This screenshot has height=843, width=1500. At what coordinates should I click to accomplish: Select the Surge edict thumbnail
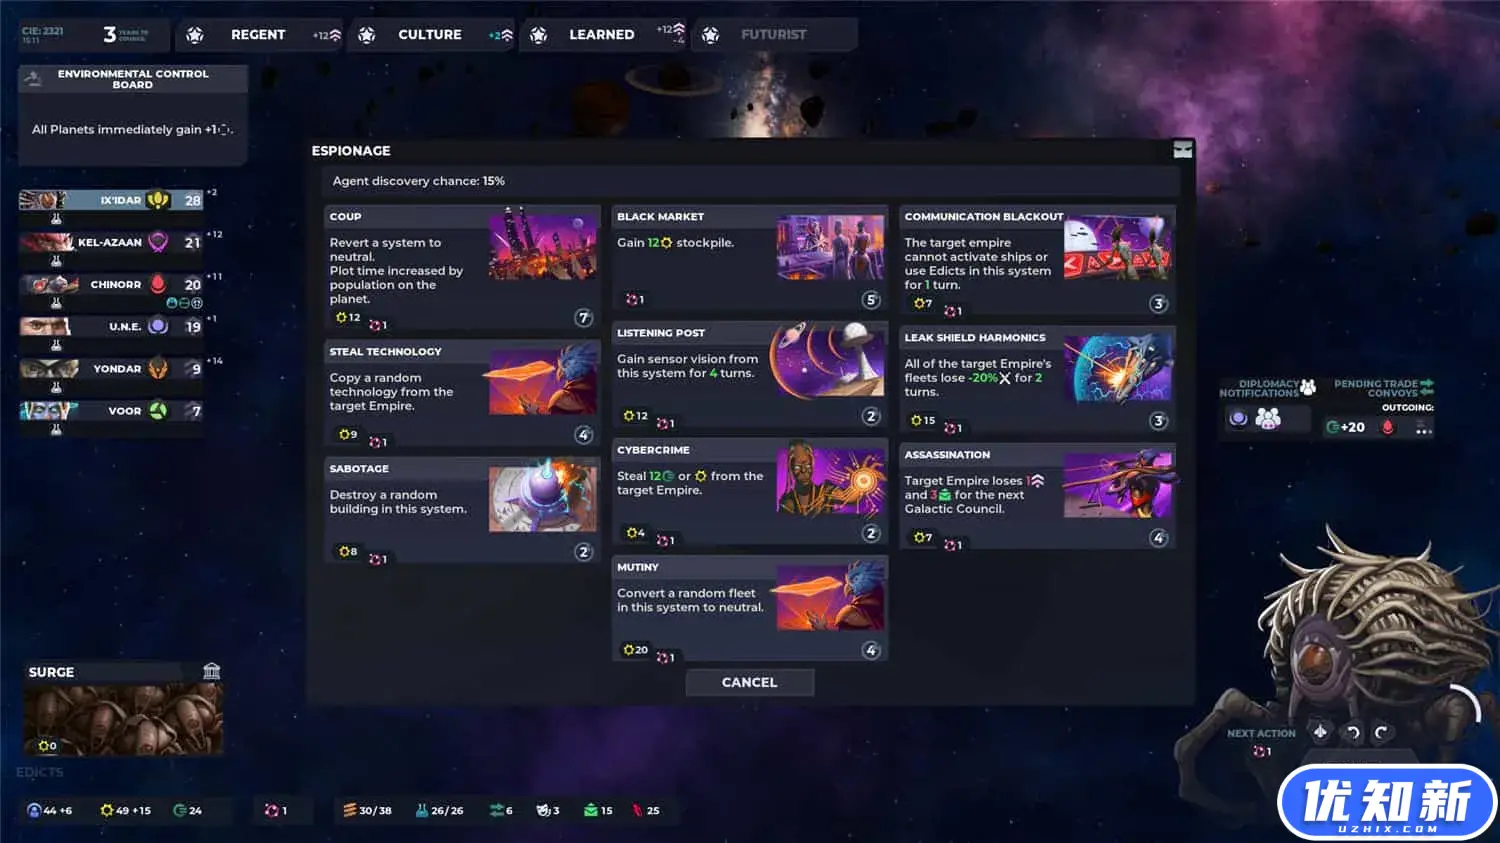[x=123, y=718]
